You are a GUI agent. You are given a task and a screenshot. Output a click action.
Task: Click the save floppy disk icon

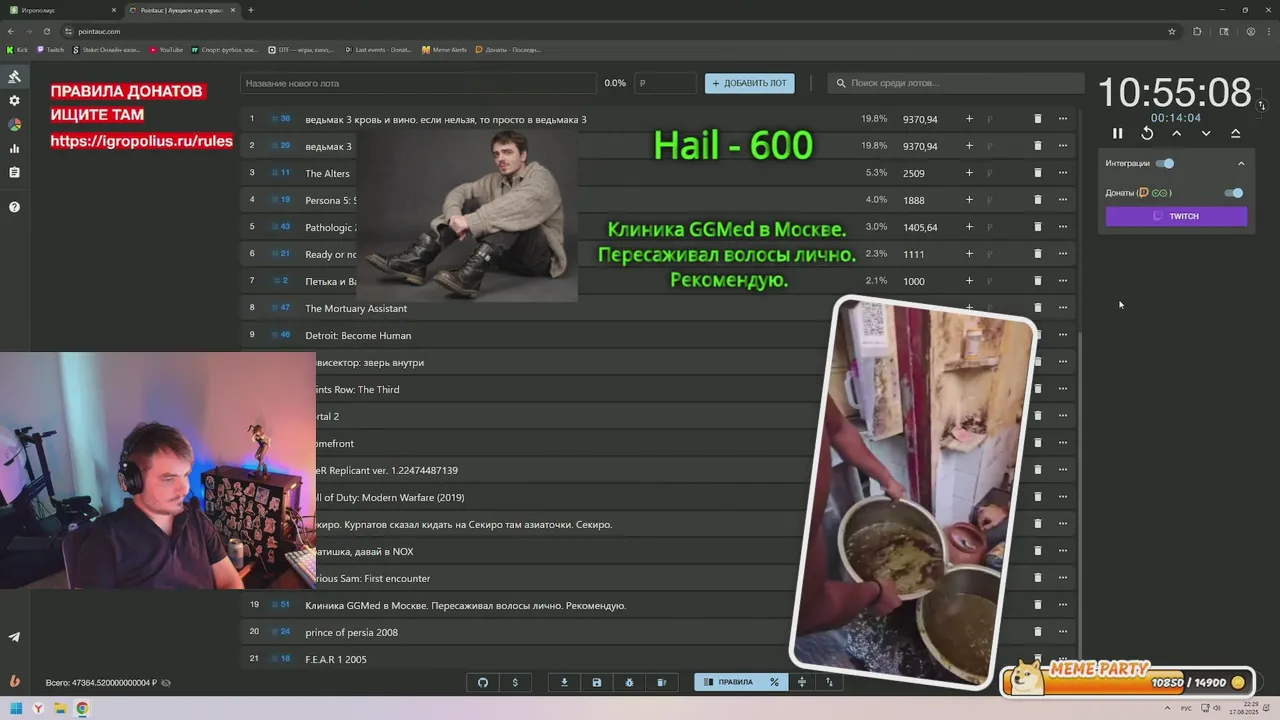pyautogui.click(x=597, y=682)
